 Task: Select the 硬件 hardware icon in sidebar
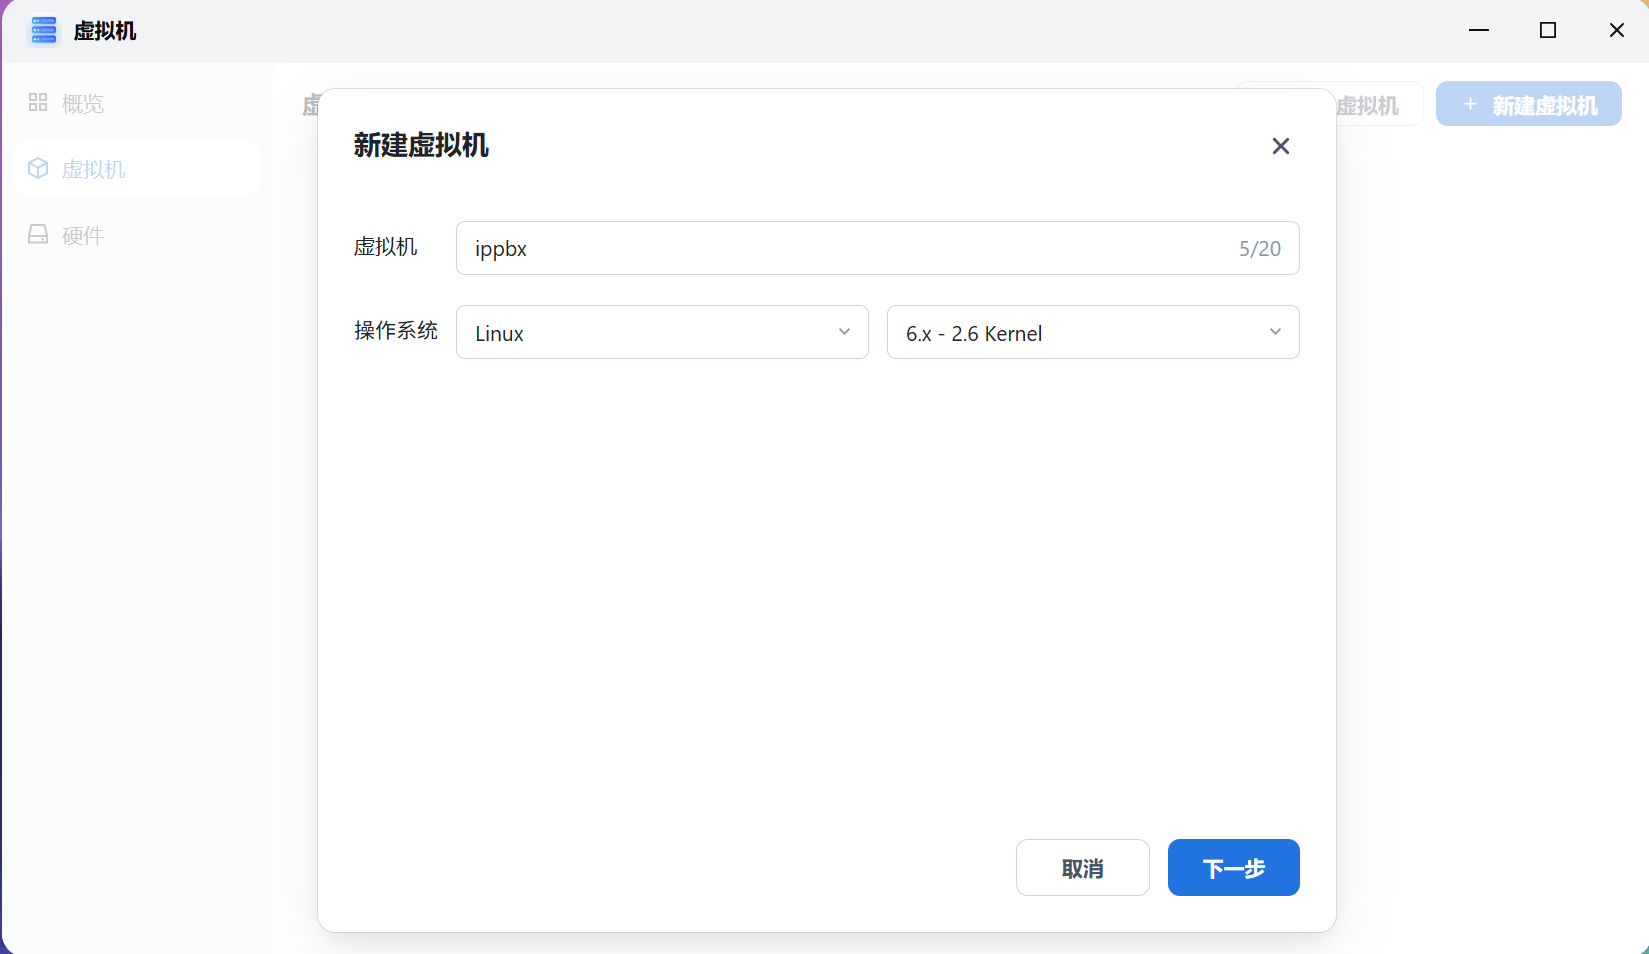click(38, 233)
